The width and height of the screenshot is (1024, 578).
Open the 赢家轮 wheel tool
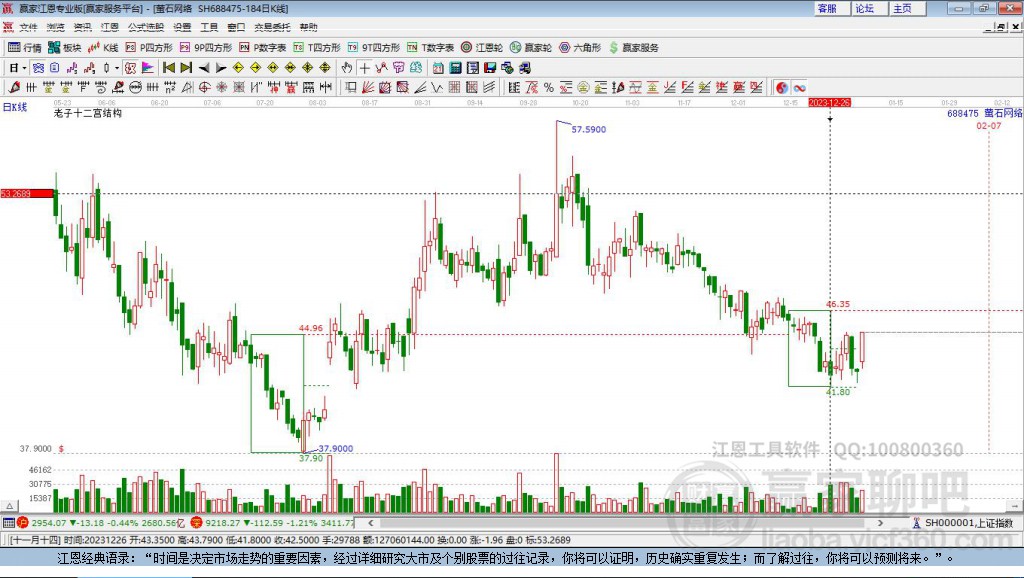click(531, 48)
